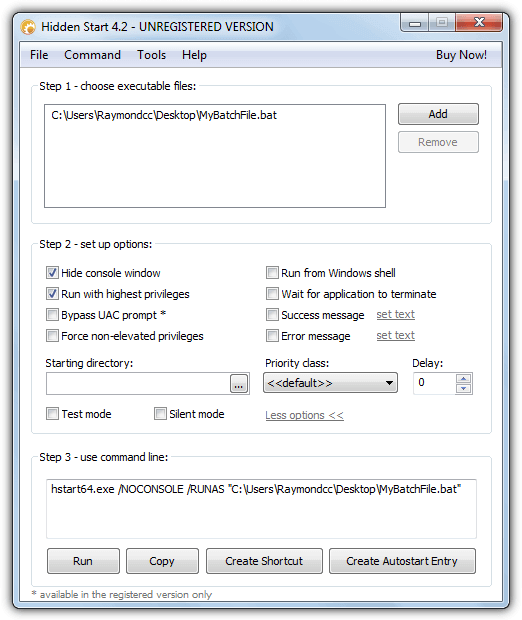This screenshot has width=522, height=620.
Task: Click inside the Starting directory field
Action: click(x=138, y=383)
